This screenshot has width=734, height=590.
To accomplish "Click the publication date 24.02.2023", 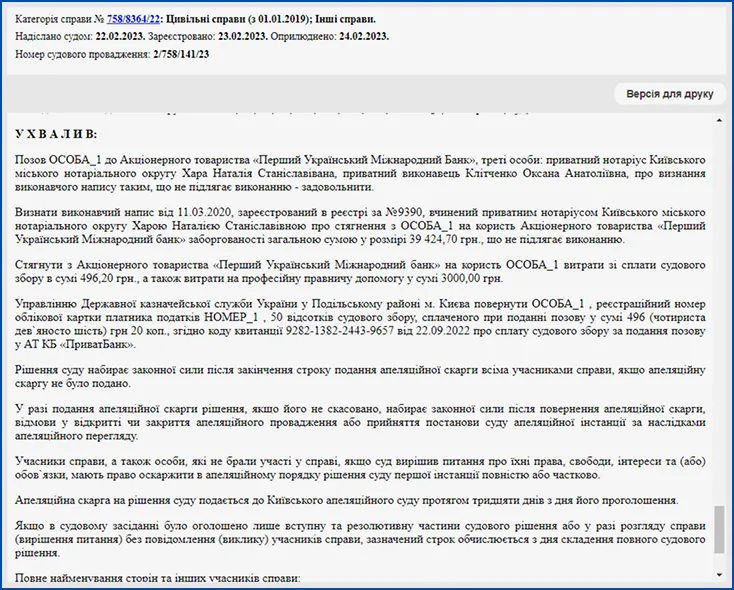I will [364, 37].
